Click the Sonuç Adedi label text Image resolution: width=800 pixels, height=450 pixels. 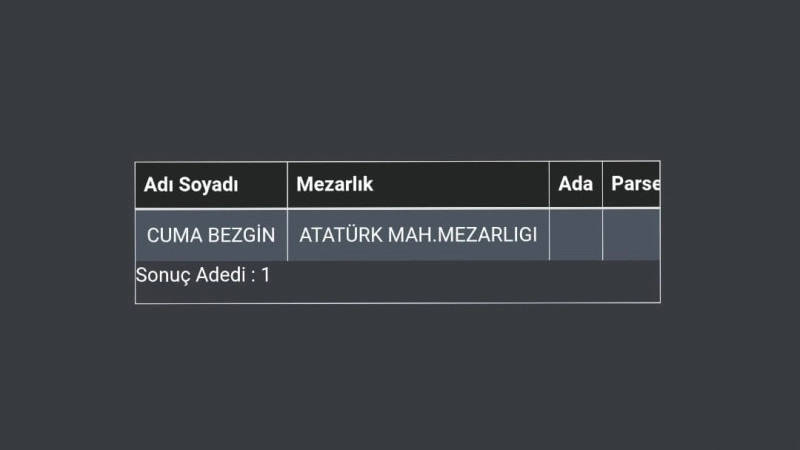pos(191,276)
